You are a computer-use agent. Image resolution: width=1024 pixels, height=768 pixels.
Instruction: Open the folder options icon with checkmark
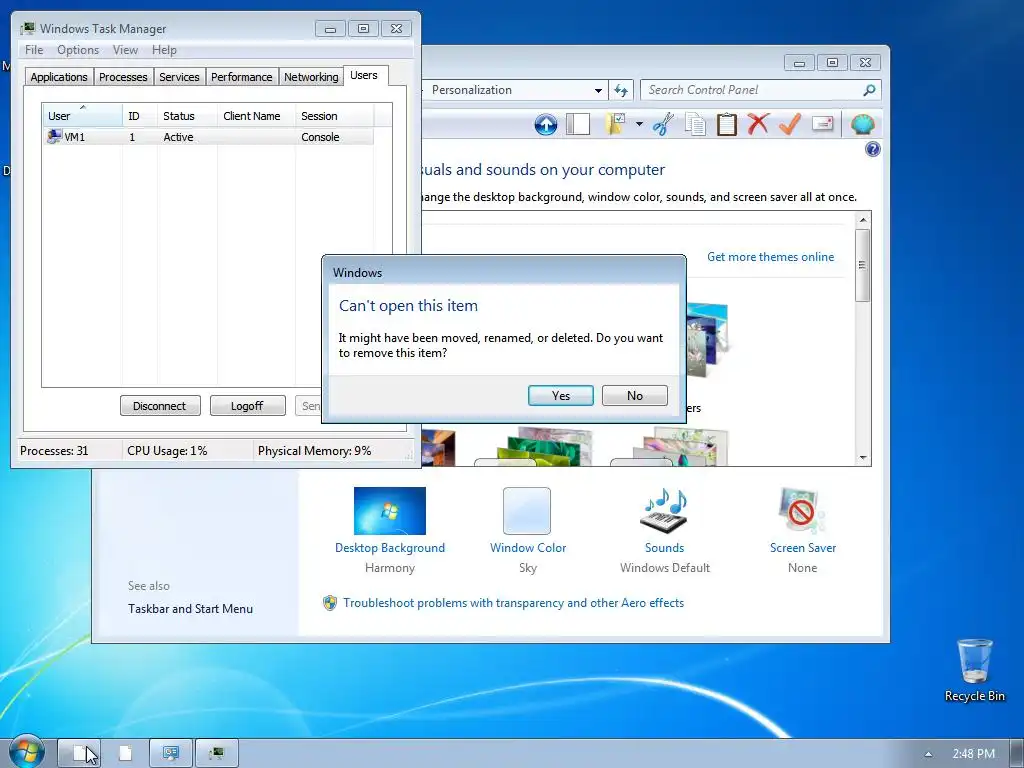point(616,124)
